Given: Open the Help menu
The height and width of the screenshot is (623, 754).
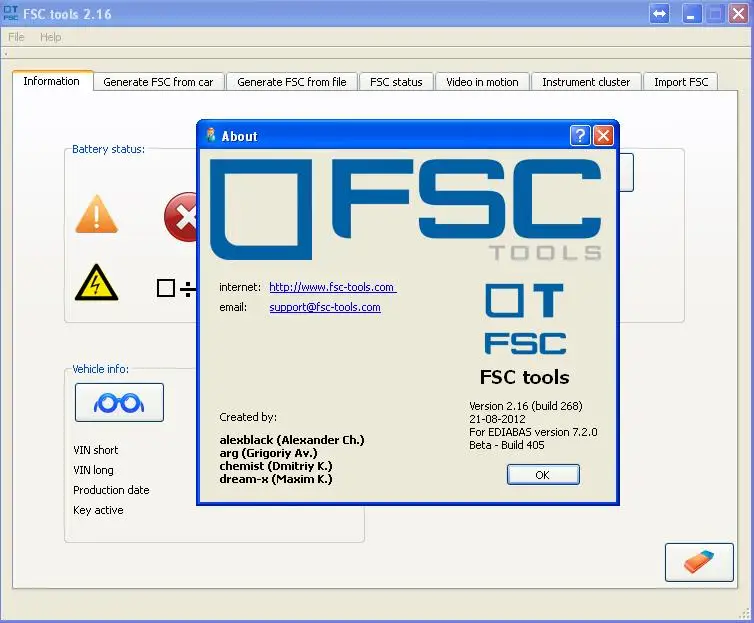Looking at the screenshot, I should [x=50, y=37].
